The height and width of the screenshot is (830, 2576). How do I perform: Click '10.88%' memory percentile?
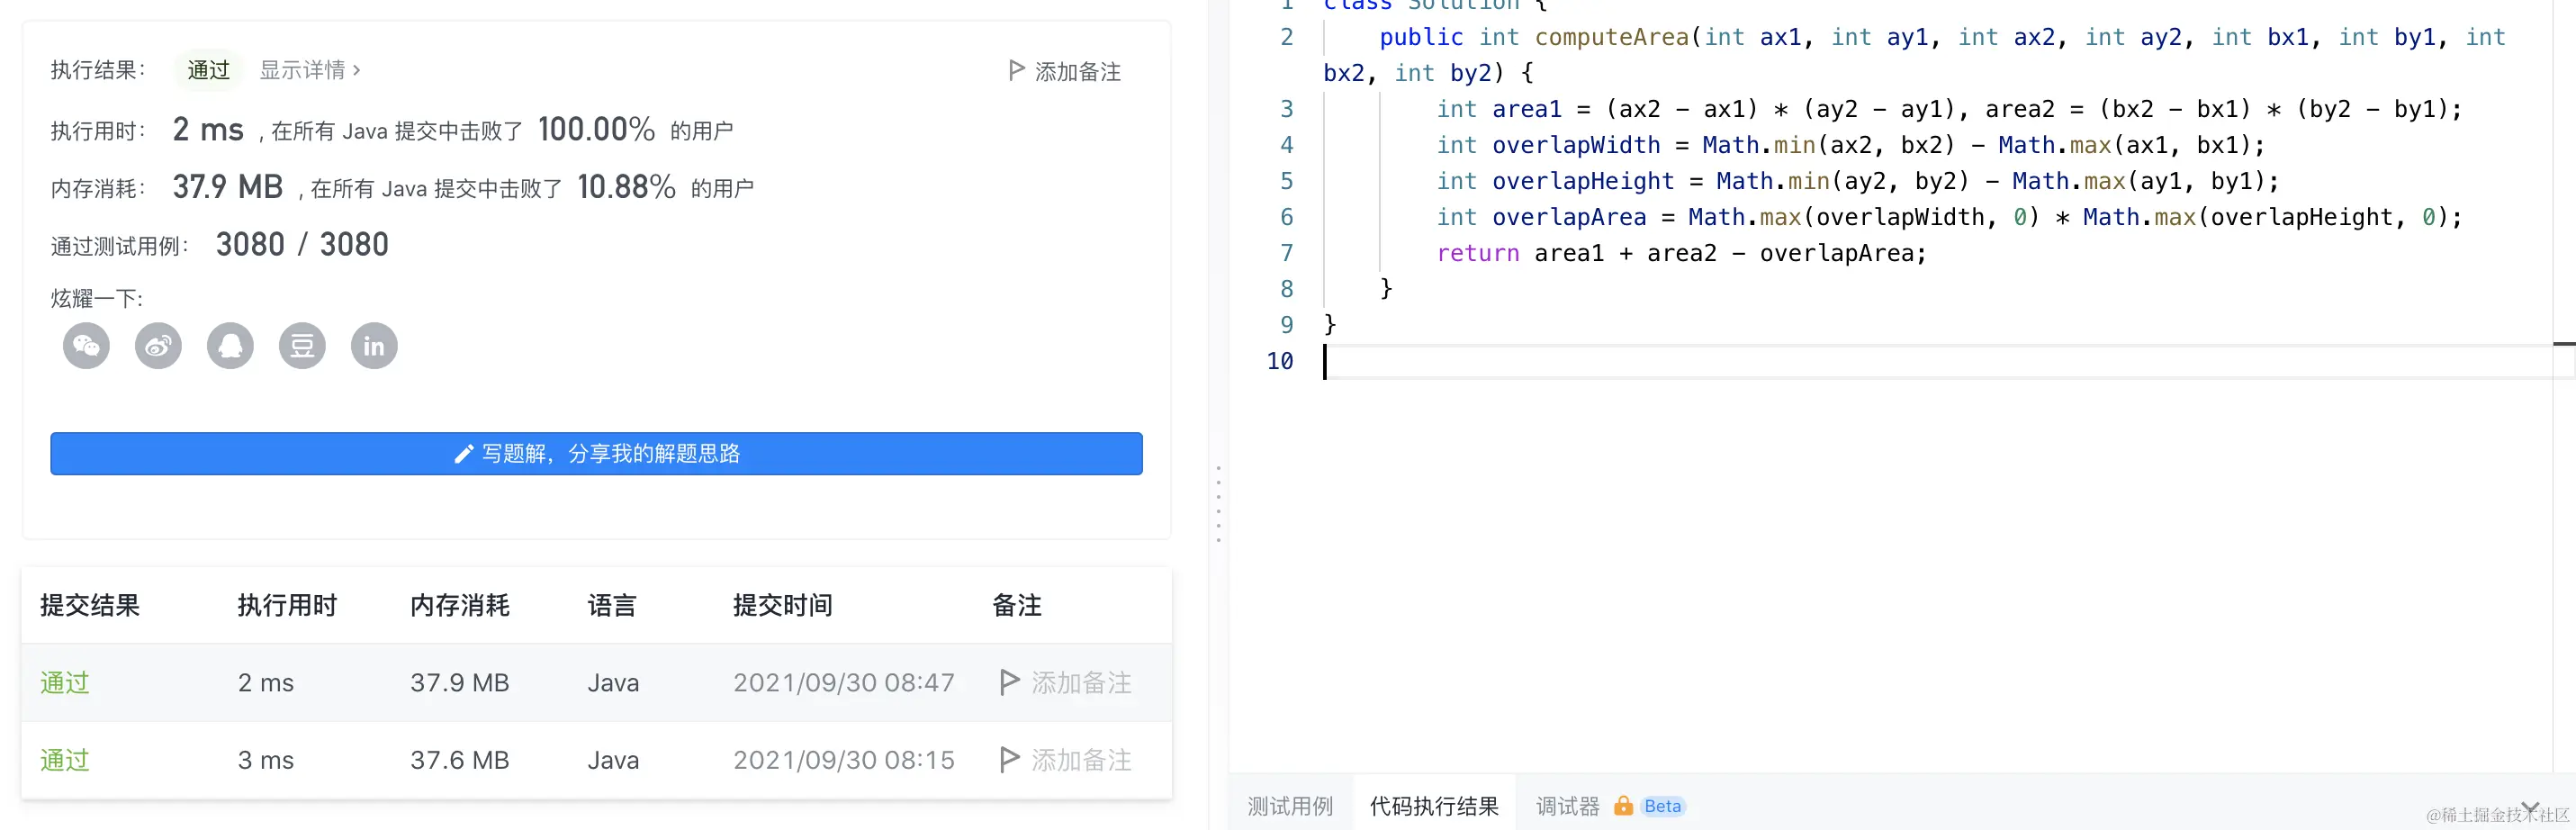[x=627, y=187]
